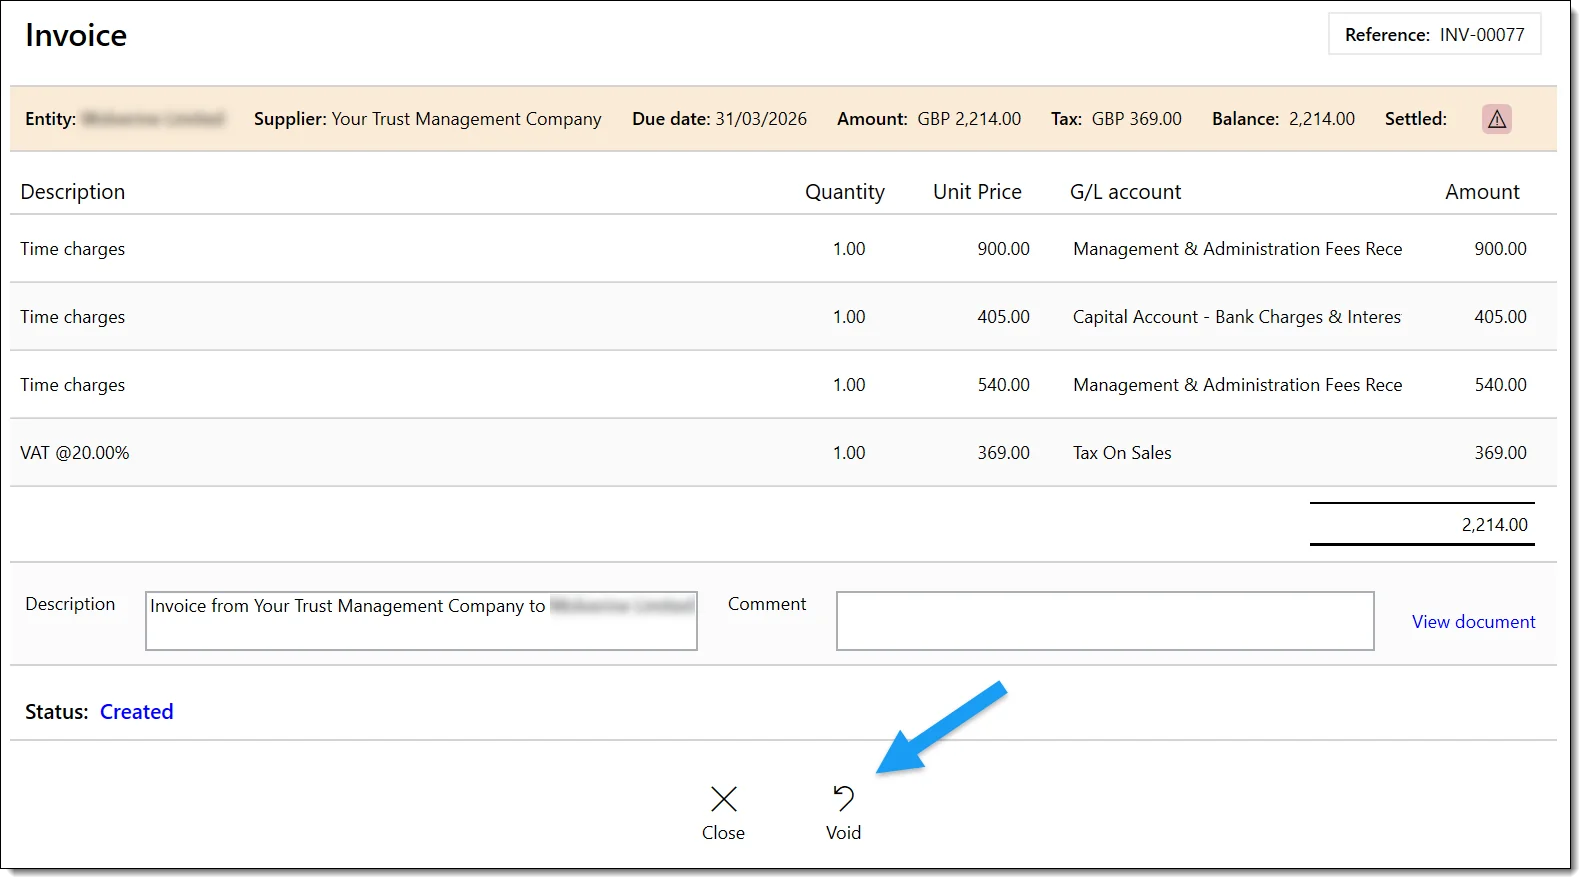Select the Due date 31/03/2026 text

click(x=719, y=118)
